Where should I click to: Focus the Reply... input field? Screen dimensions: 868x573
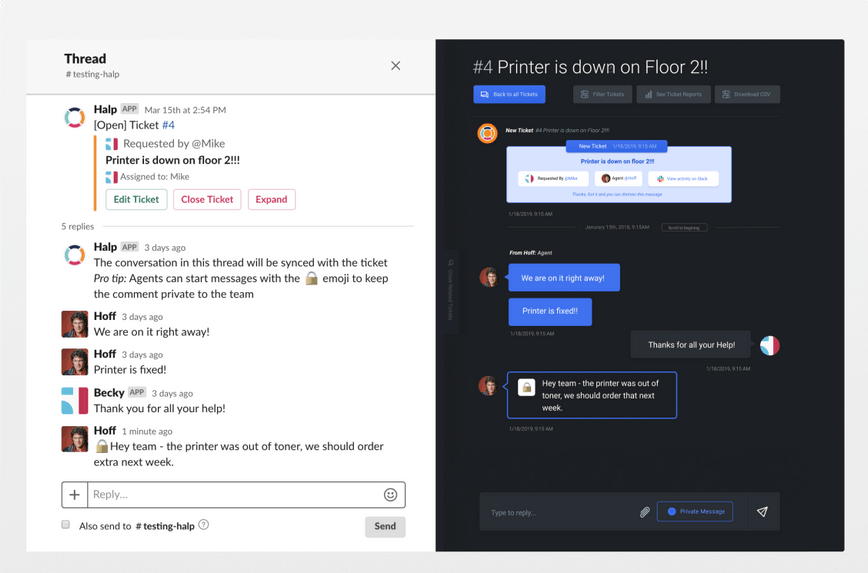pyautogui.click(x=233, y=494)
